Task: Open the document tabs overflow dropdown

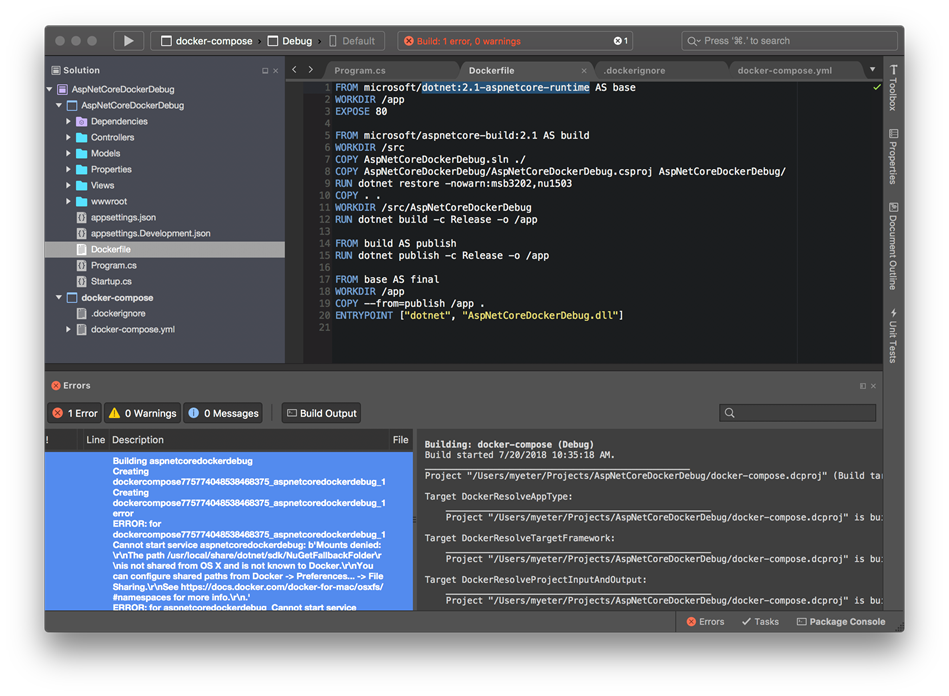Action: (872, 70)
